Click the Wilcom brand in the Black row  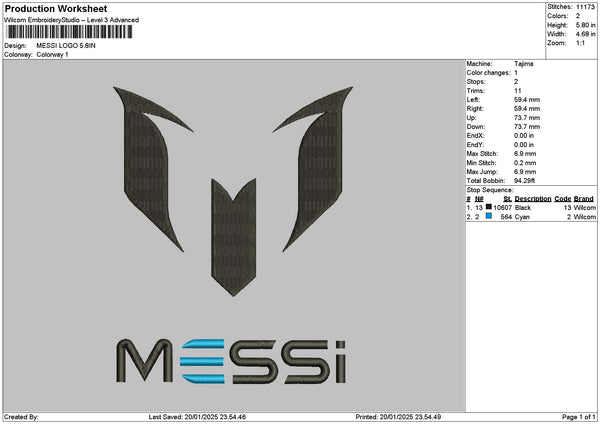(584, 208)
